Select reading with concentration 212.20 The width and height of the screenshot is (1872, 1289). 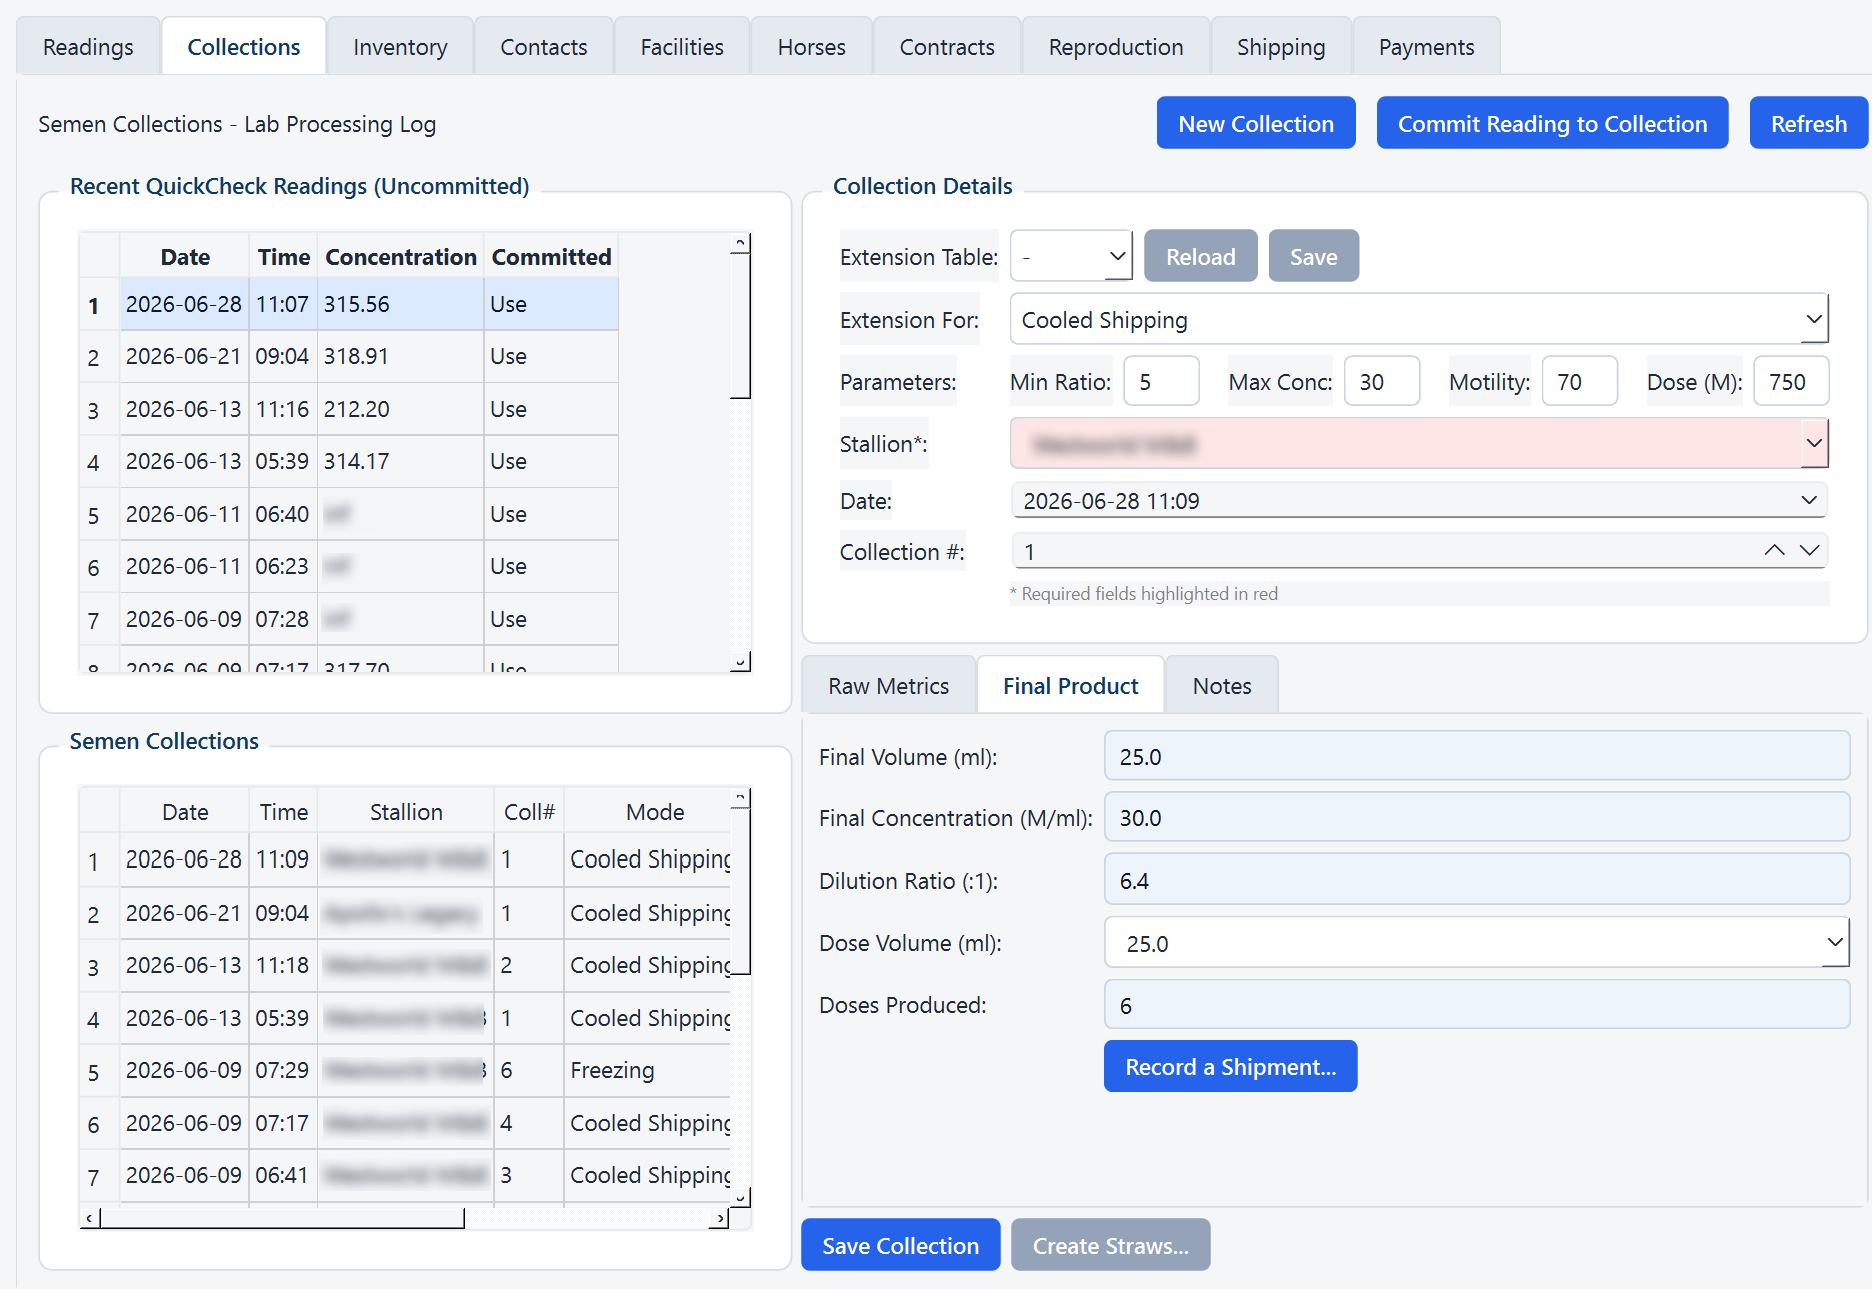[349, 409]
